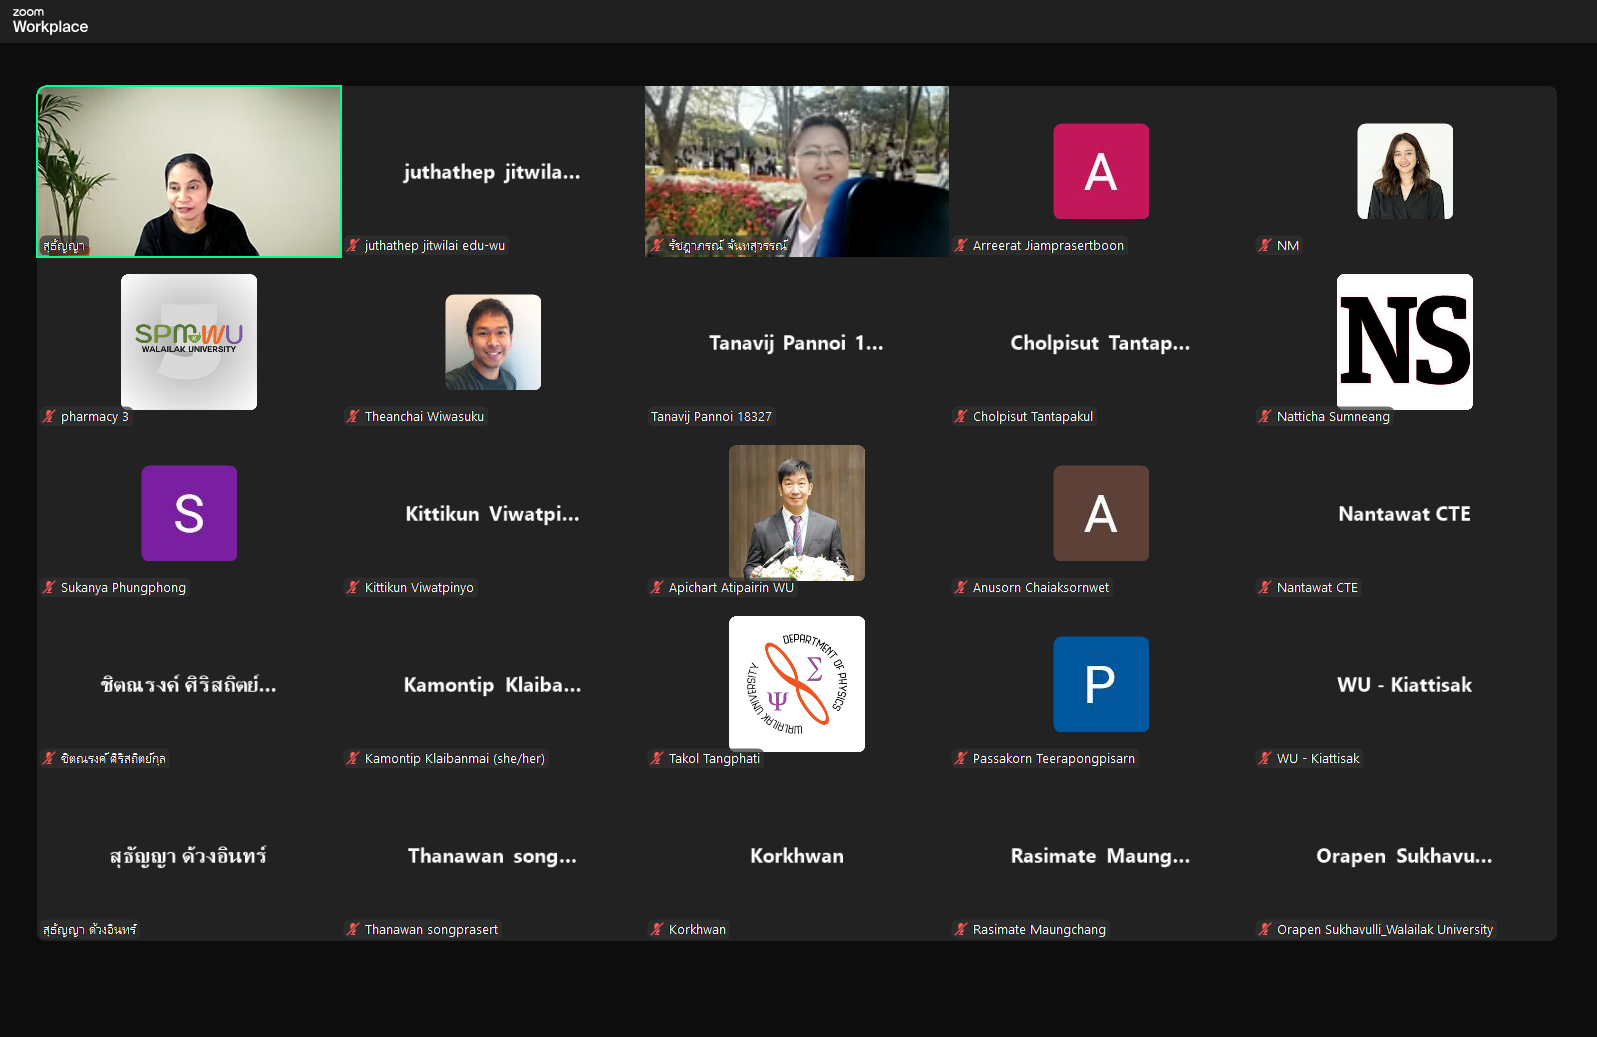The height and width of the screenshot is (1037, 1597).
Task: Click the Tanavij Pannoi 18327 name label
Action: (x=711, y=417)
